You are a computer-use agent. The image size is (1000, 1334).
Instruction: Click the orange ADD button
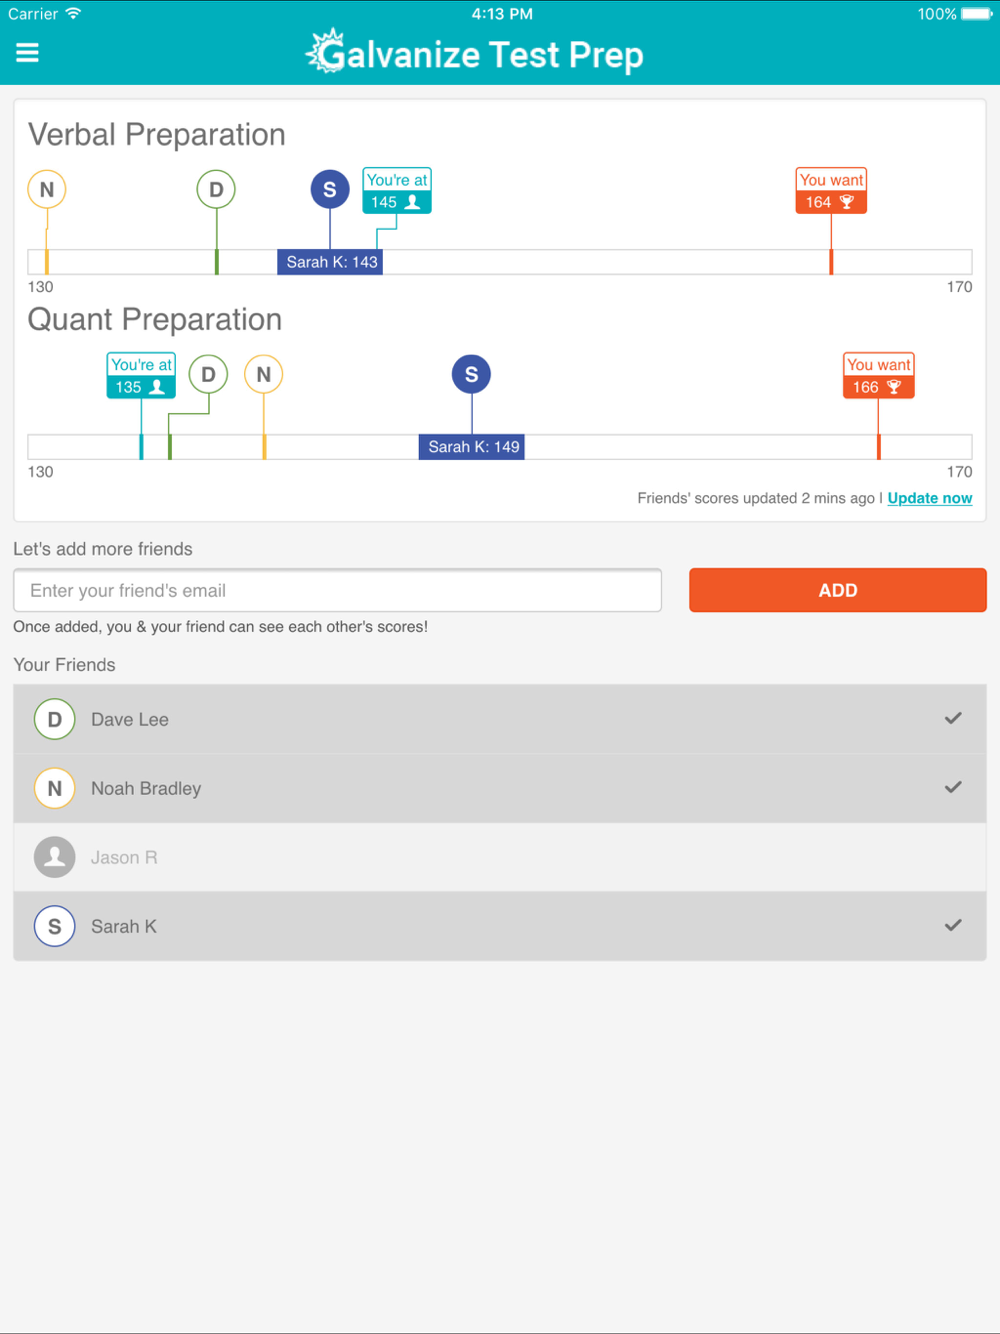coord(838,590)
